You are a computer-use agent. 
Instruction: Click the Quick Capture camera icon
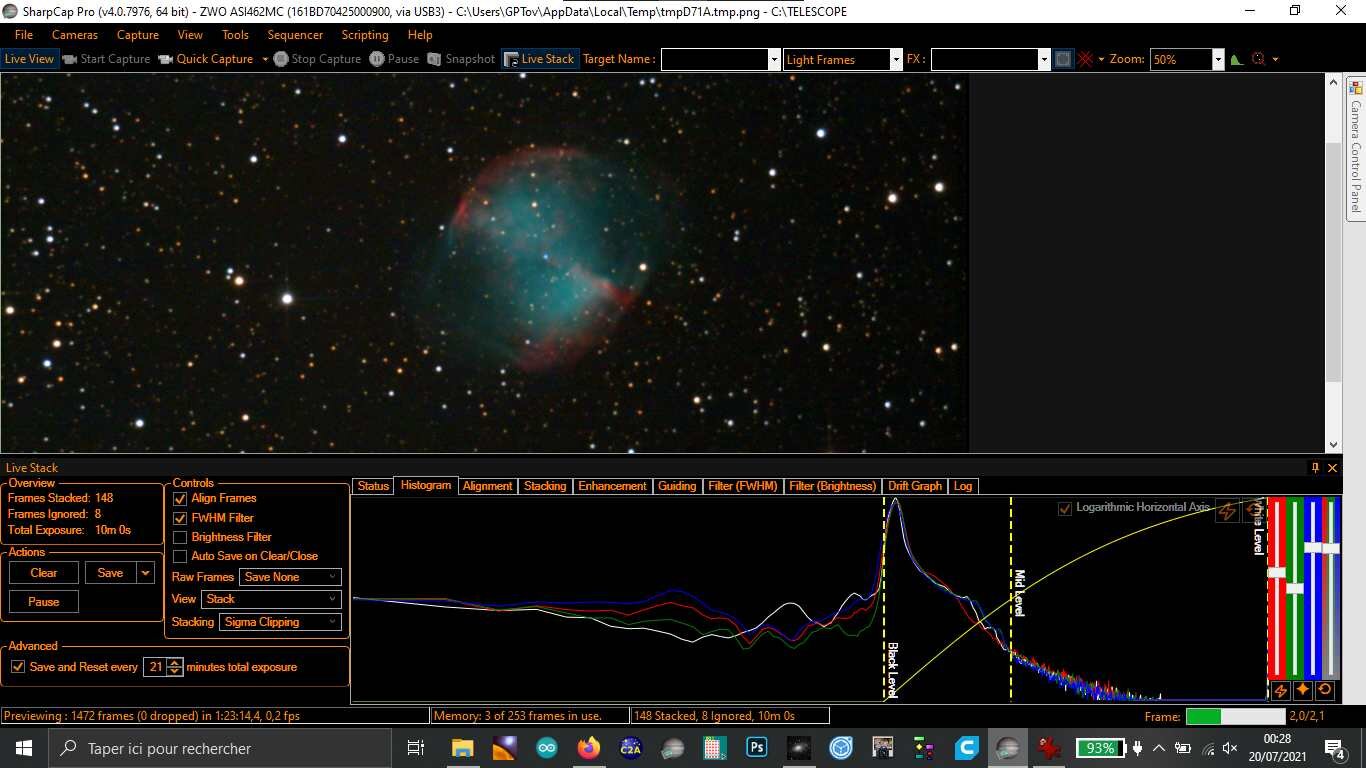coord(167,59)
